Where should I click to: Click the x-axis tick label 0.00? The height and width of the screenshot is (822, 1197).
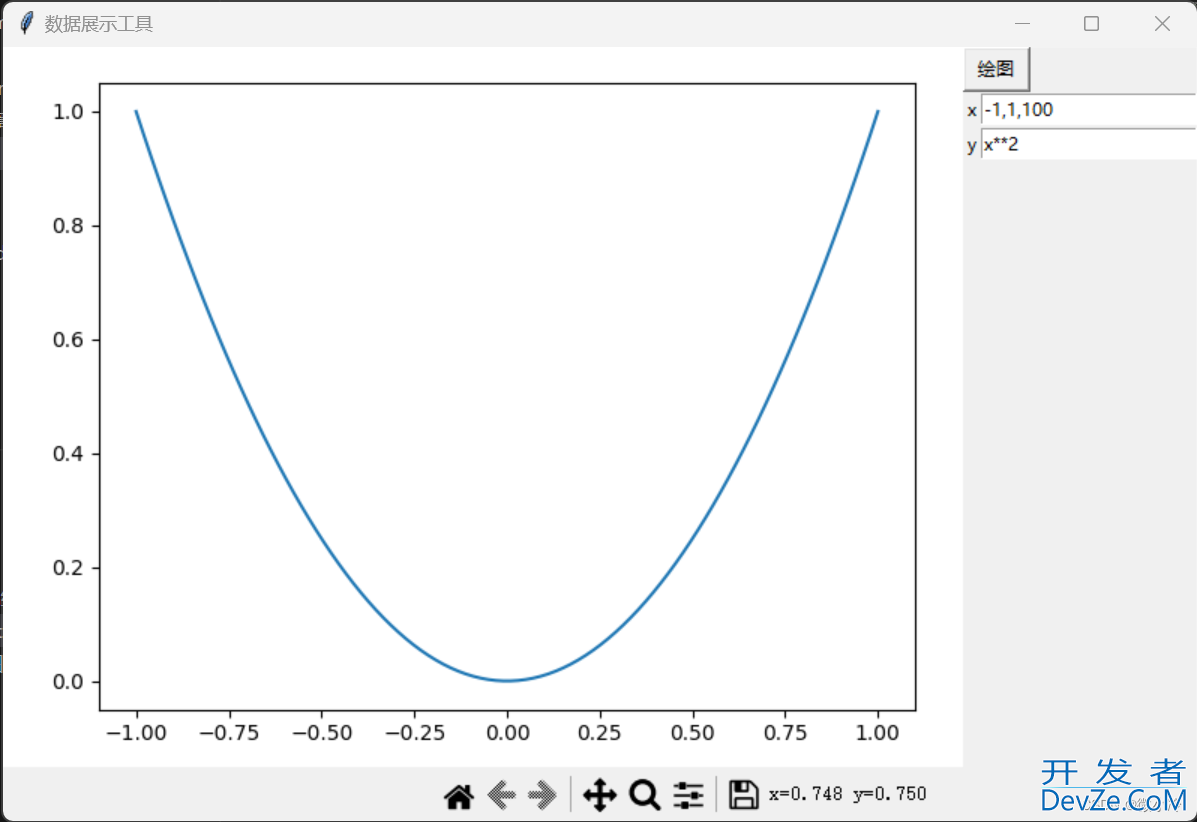coord(508,733)
